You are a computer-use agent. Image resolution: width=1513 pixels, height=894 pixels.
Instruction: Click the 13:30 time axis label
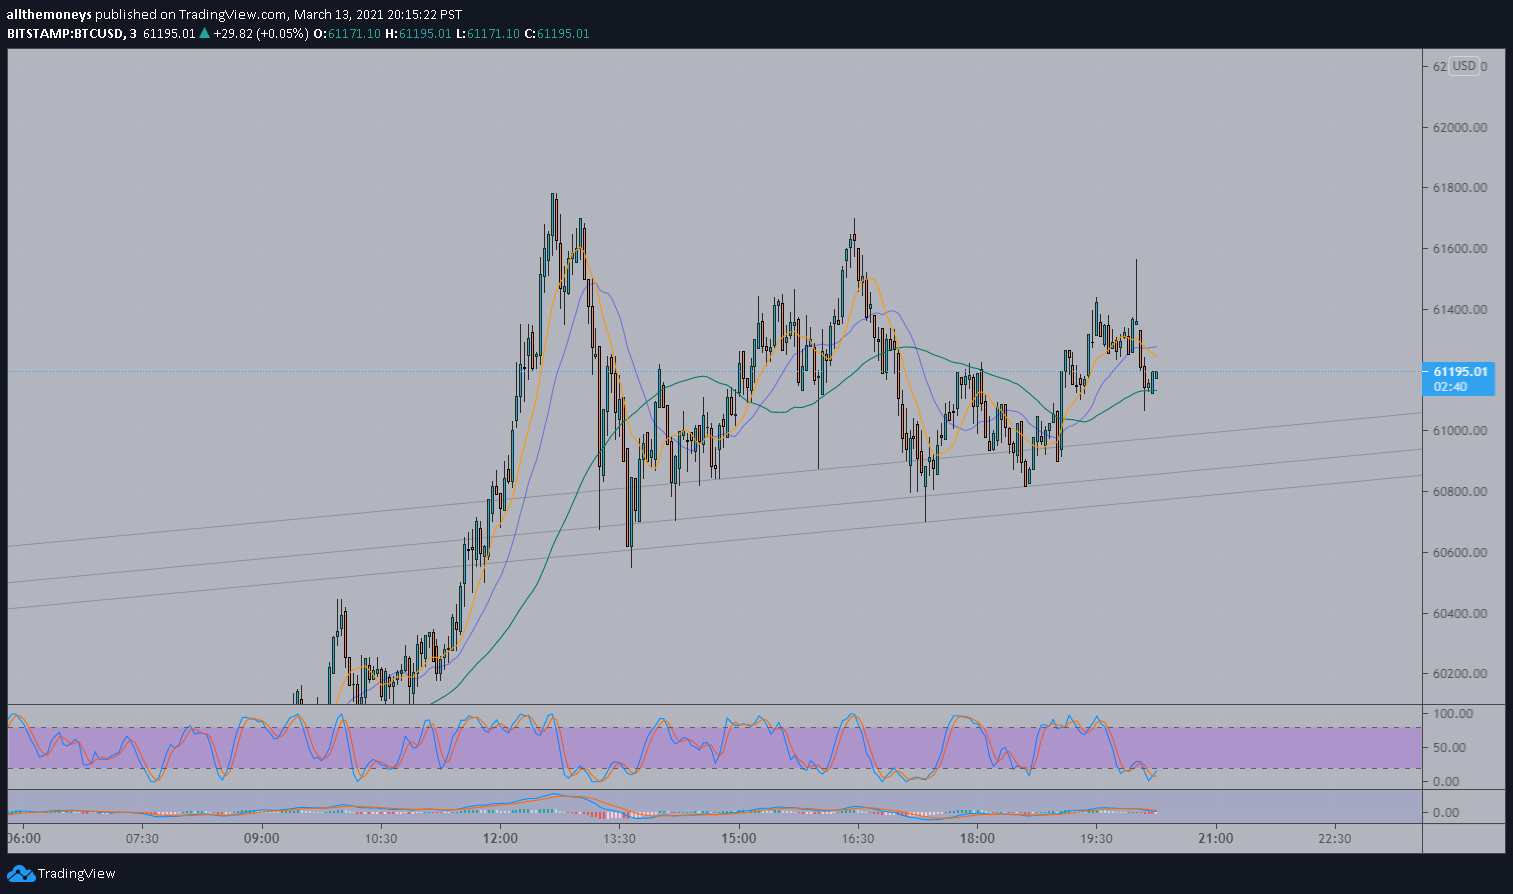coord(620,838)
